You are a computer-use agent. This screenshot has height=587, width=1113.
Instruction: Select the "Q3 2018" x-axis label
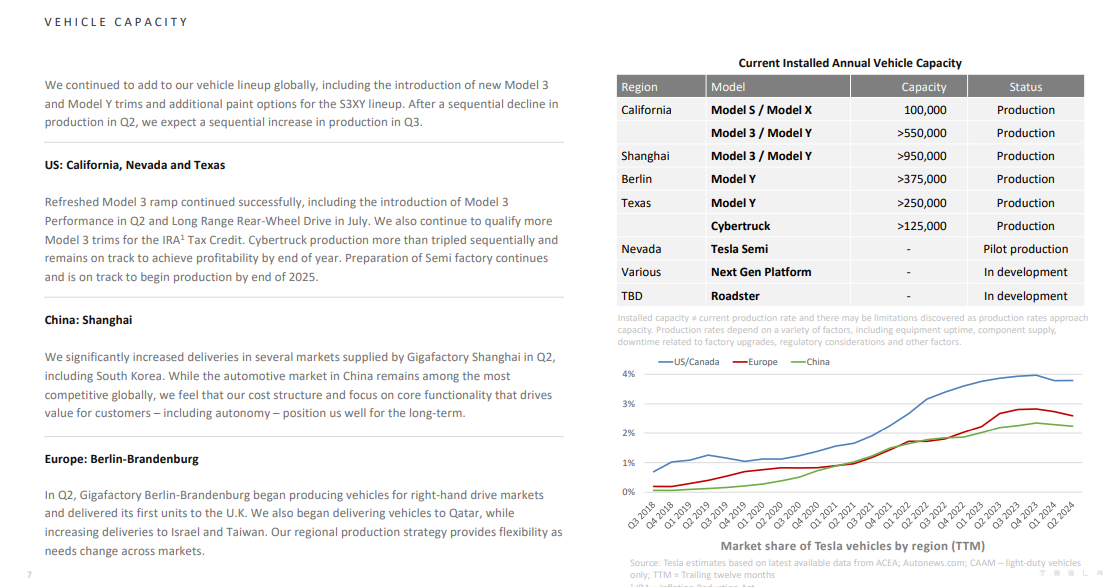[x=642, y=515]
